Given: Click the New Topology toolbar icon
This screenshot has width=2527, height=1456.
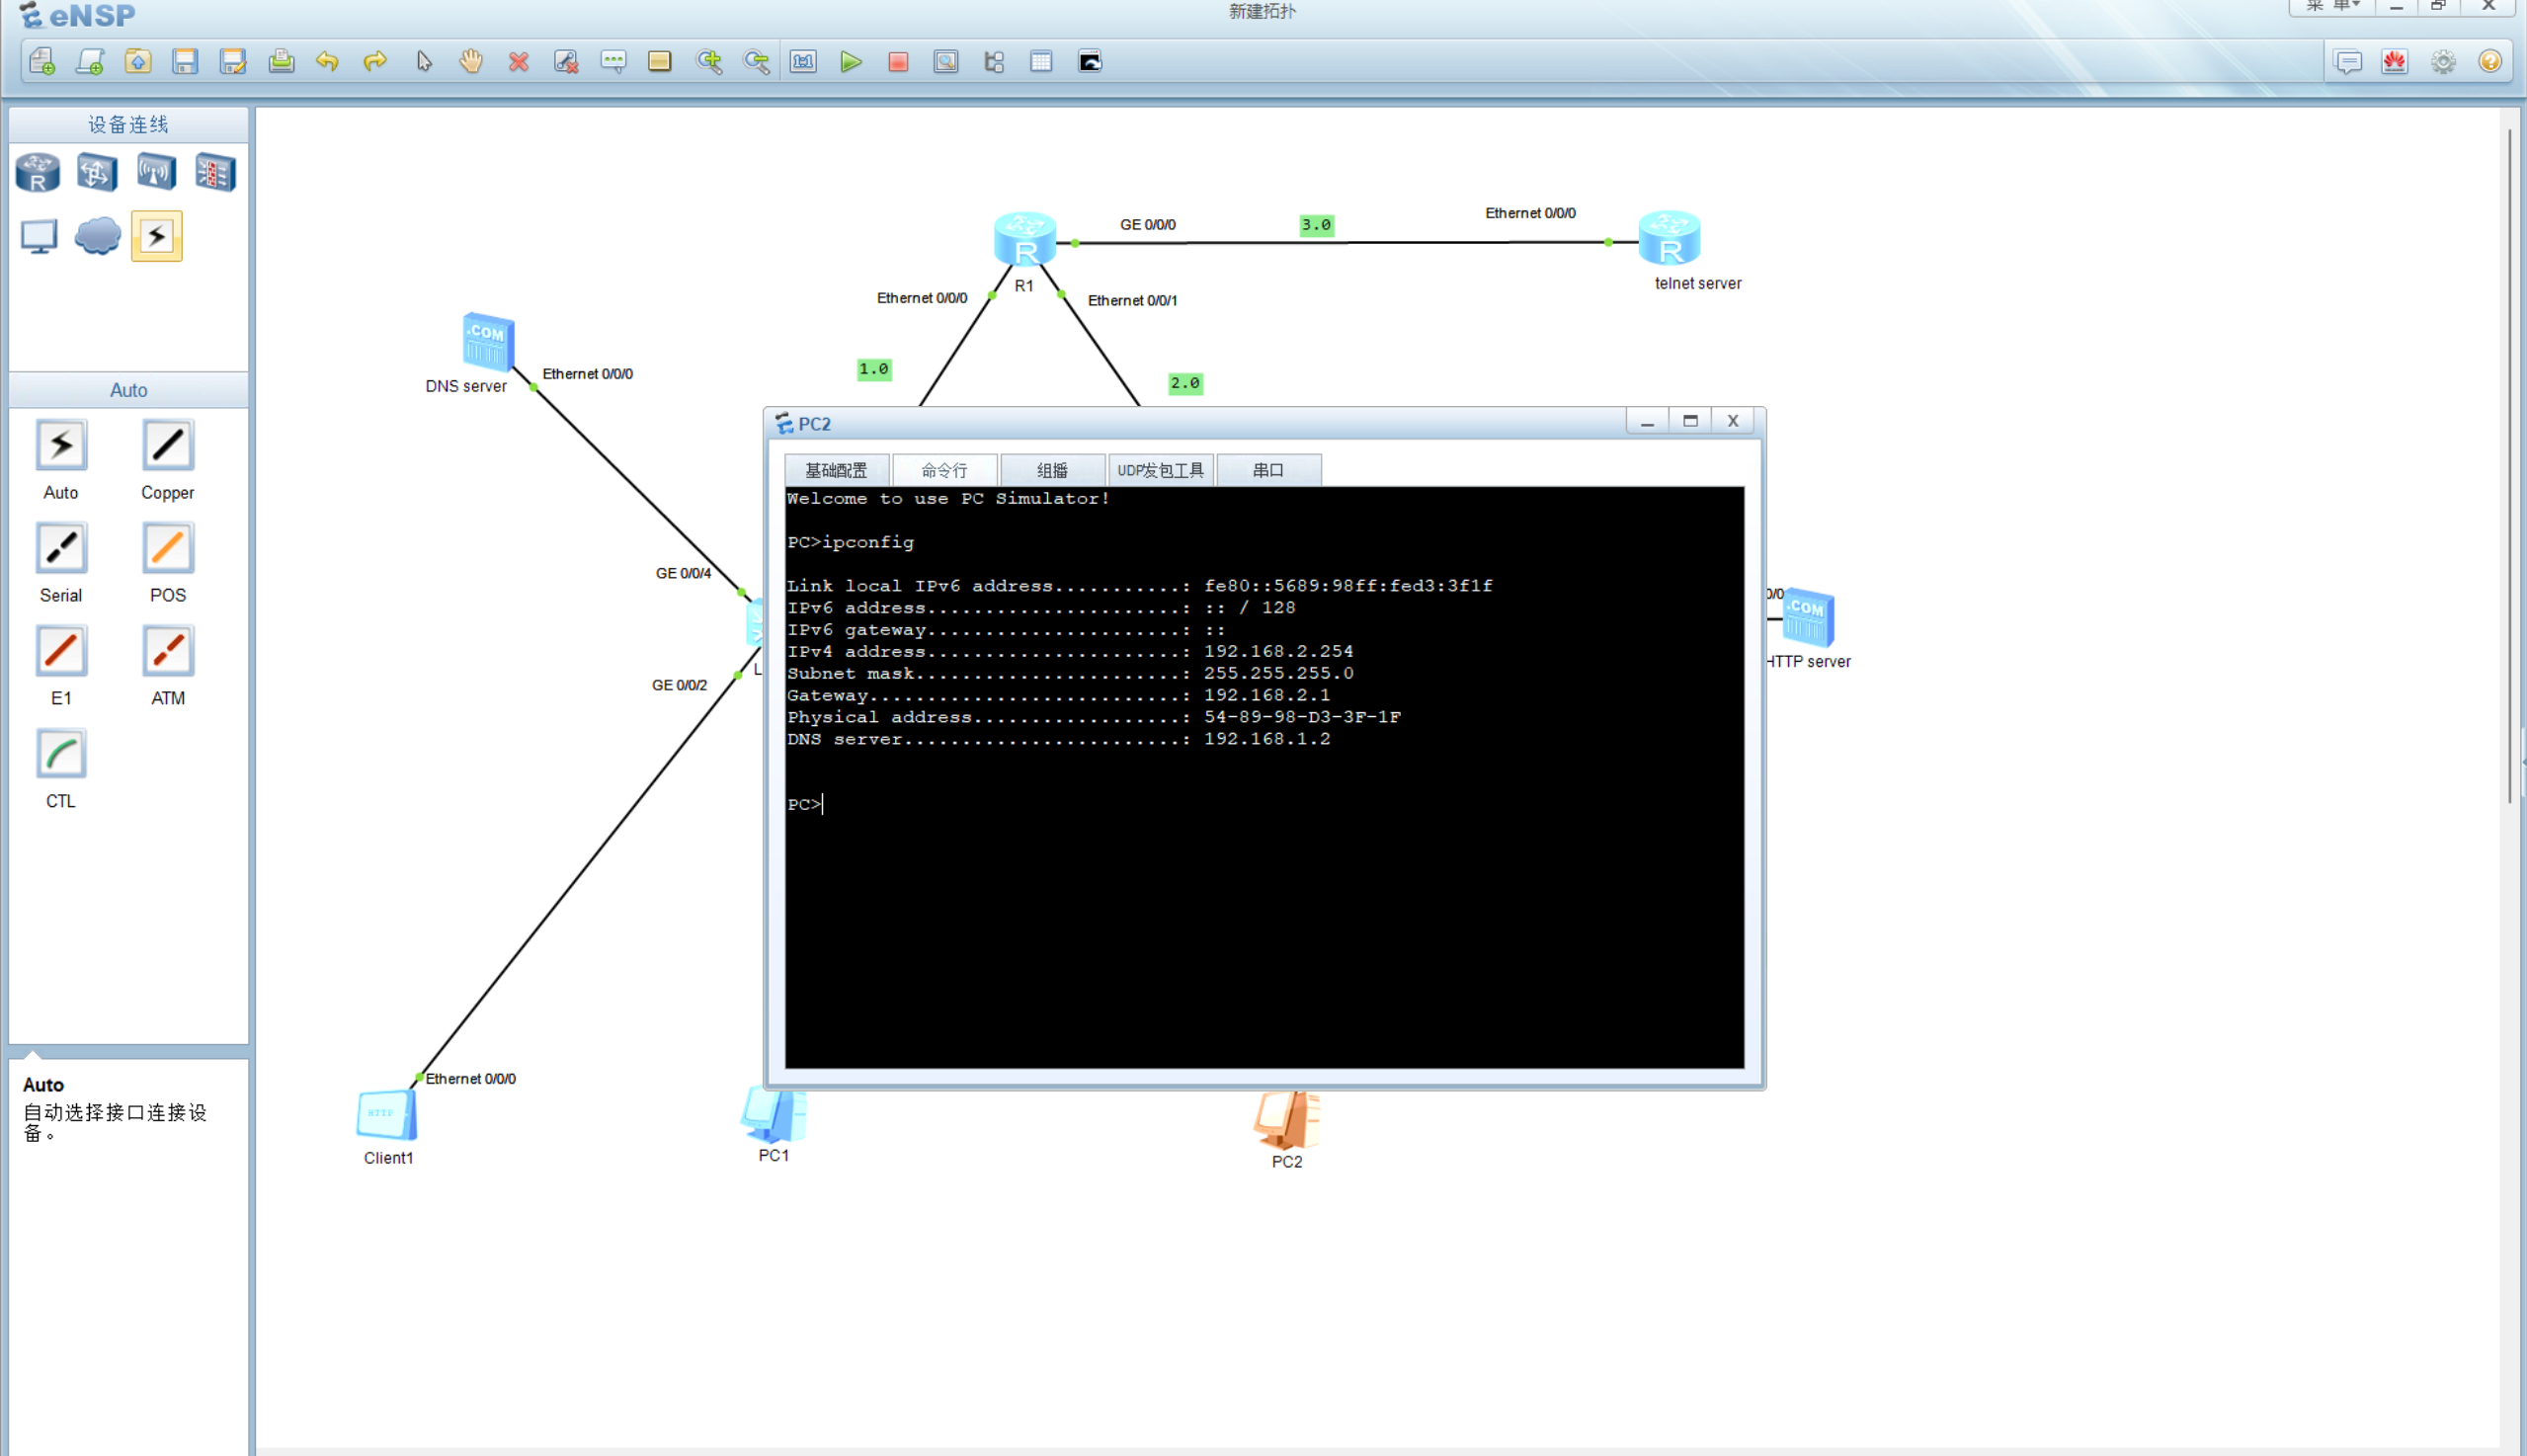Looking at the screenshot, I should click(x=42, y=62).
